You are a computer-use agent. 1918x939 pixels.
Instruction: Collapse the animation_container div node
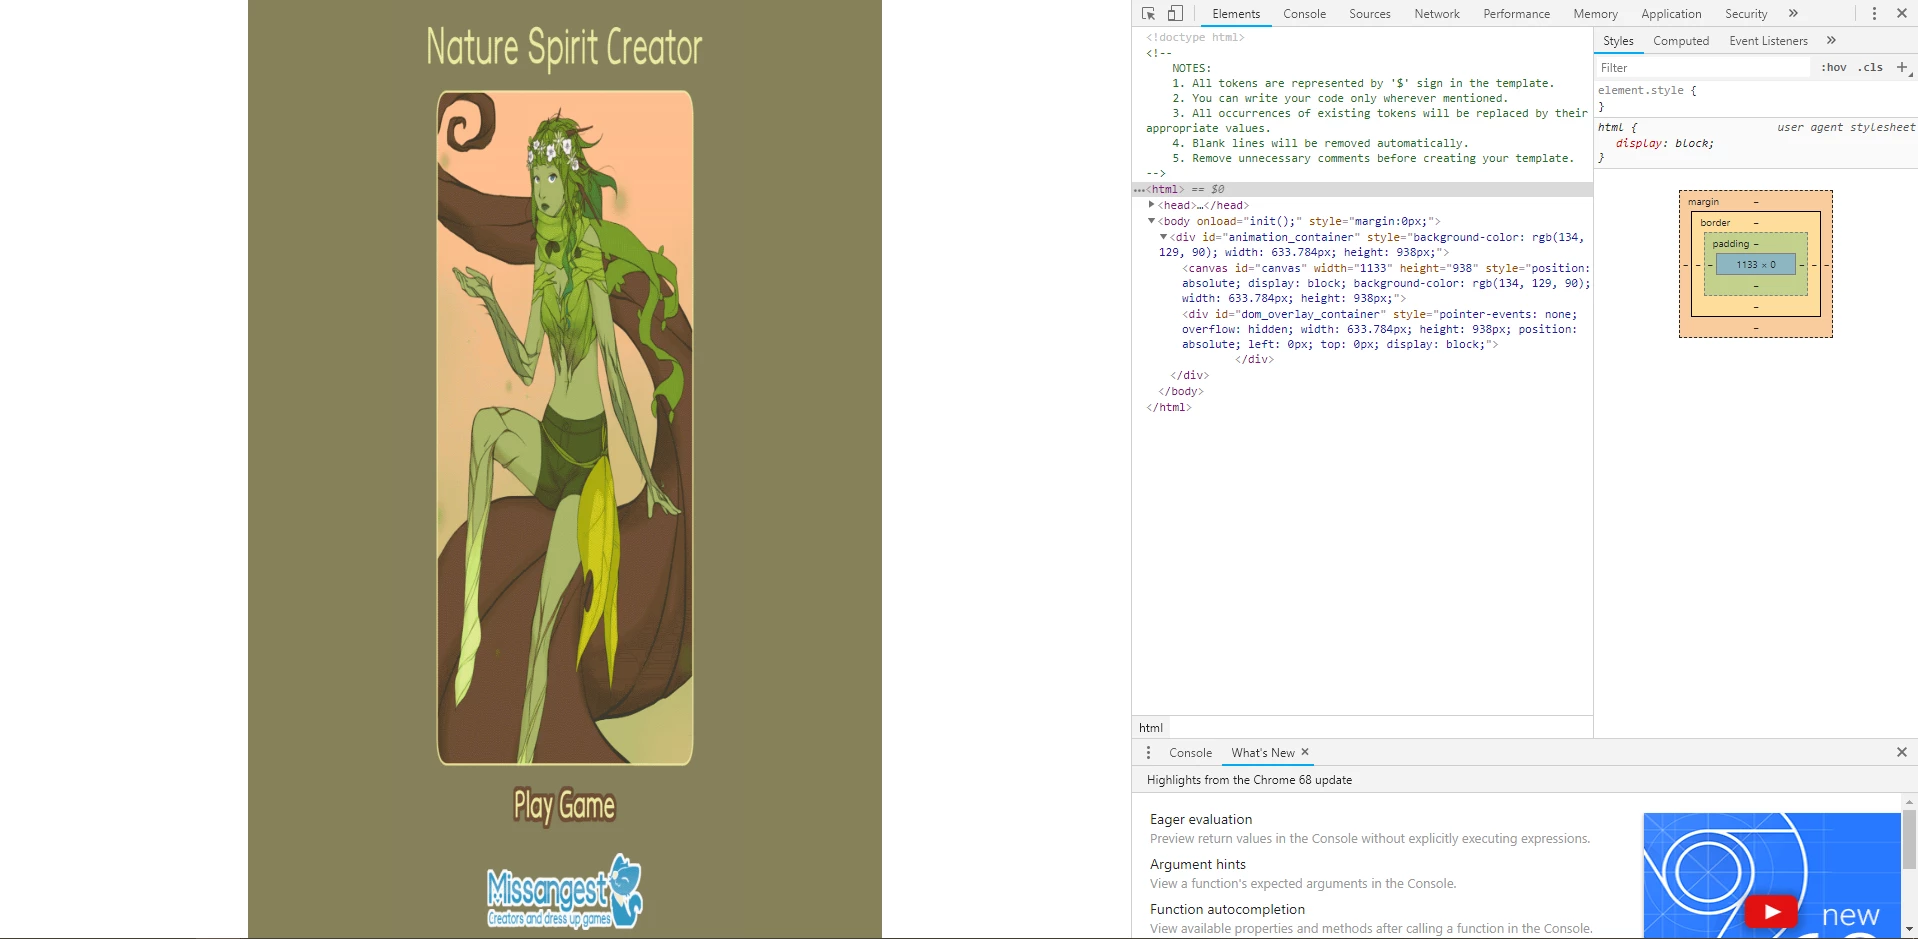pos(1163,237)
